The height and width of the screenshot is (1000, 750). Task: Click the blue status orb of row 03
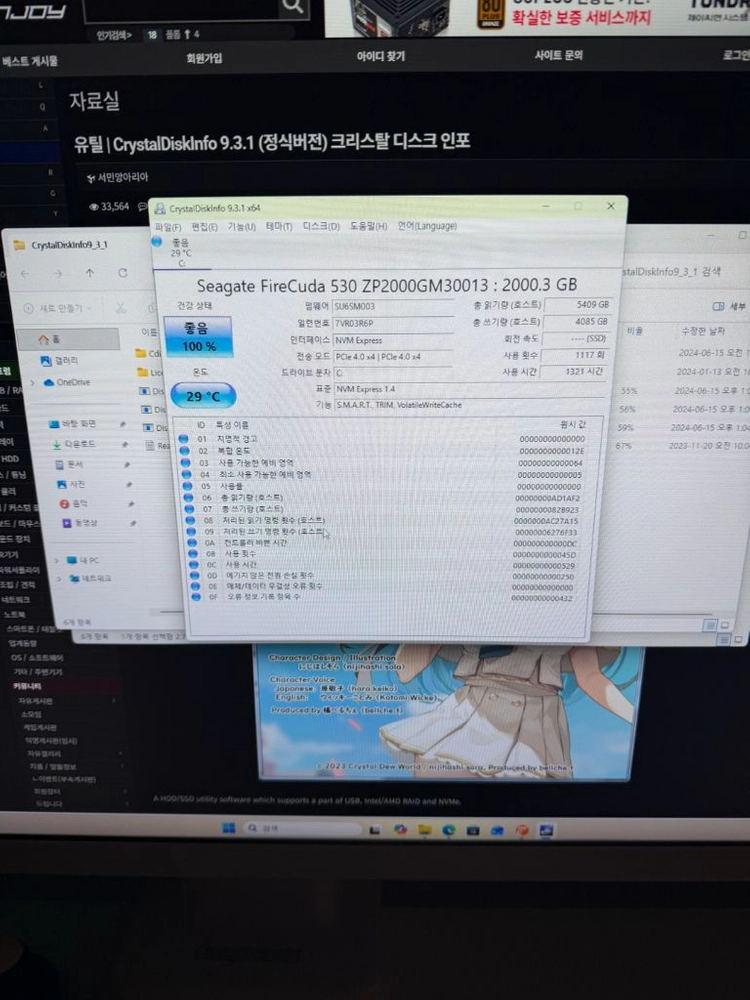[x=185, y=462]
